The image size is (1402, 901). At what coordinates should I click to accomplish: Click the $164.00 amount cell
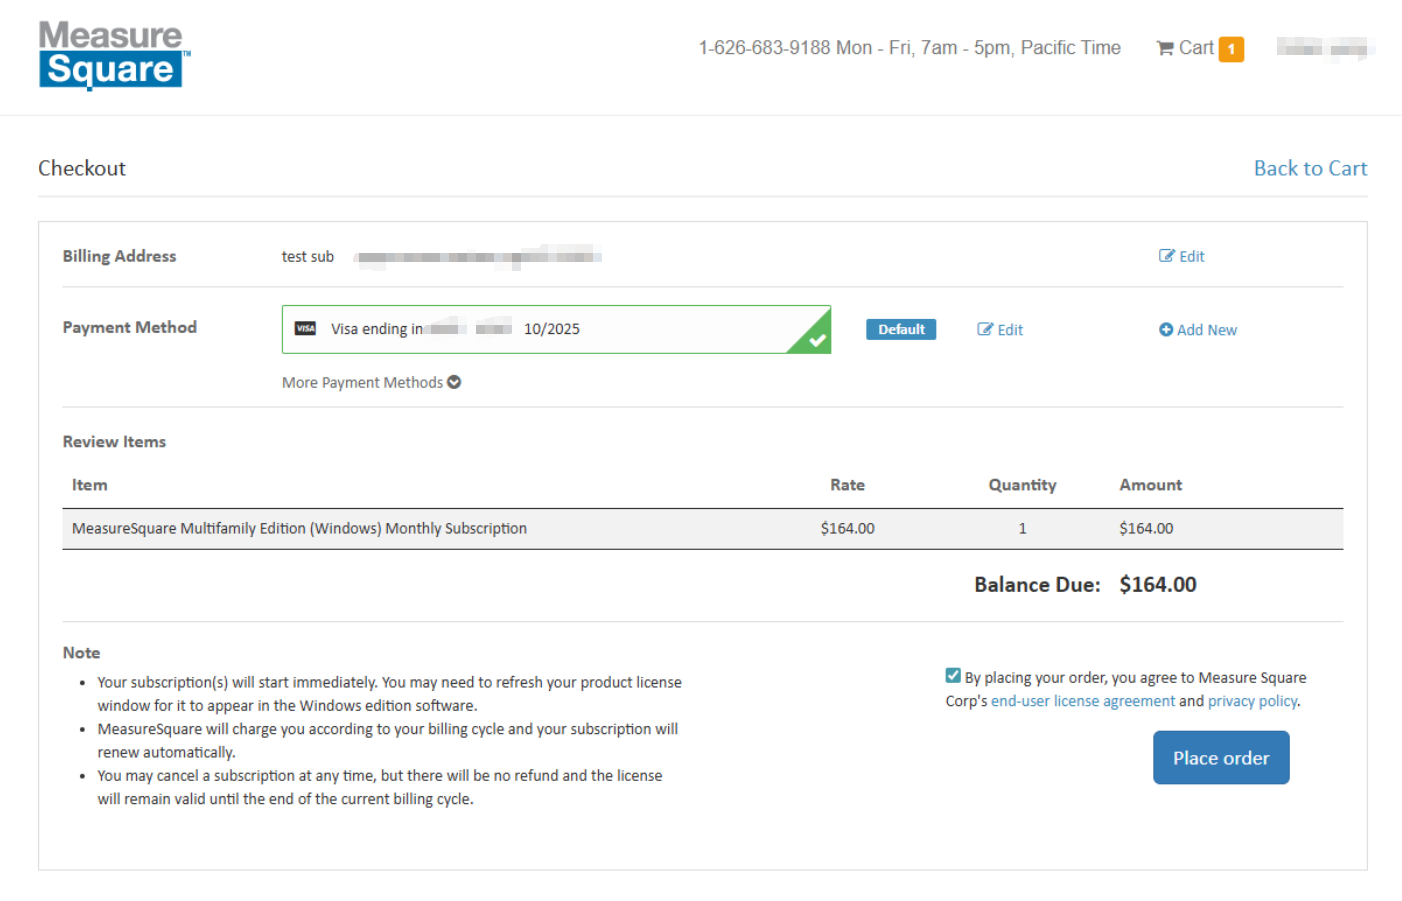pyautogui.click(x=1146, y=528)
